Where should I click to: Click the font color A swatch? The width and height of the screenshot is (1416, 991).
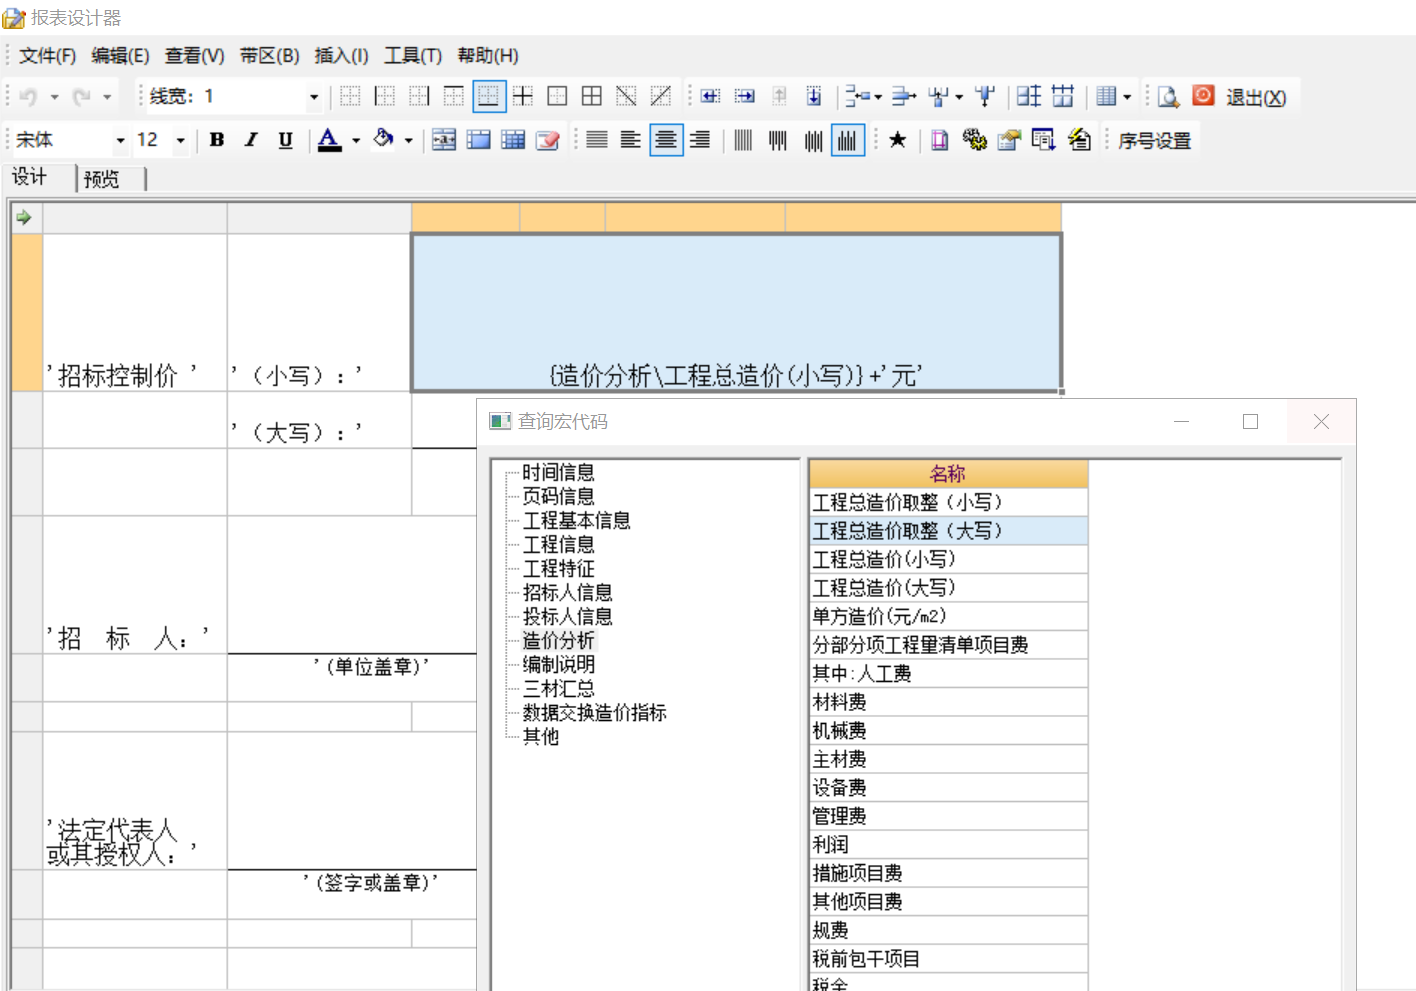pos(329,140)
